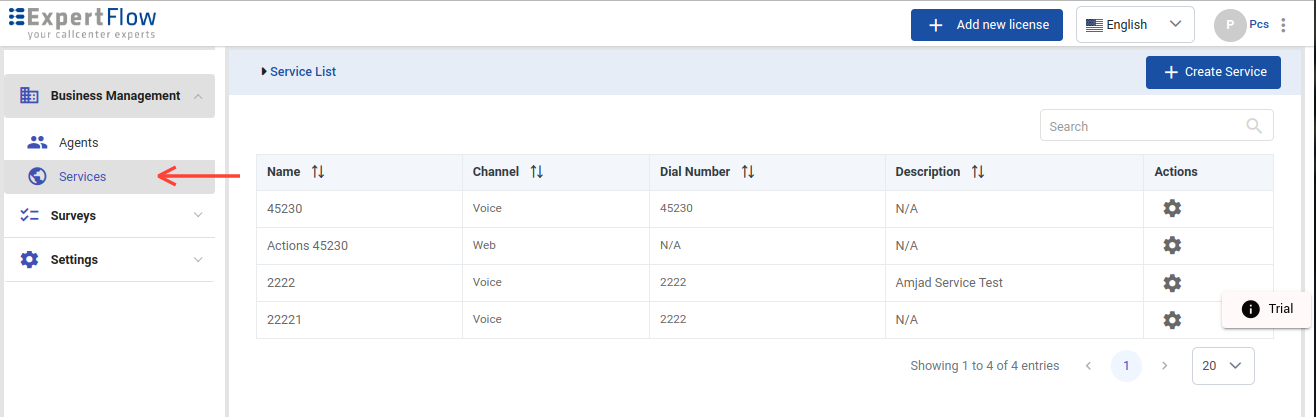Select Services in sidebar

tap(82, 177)
